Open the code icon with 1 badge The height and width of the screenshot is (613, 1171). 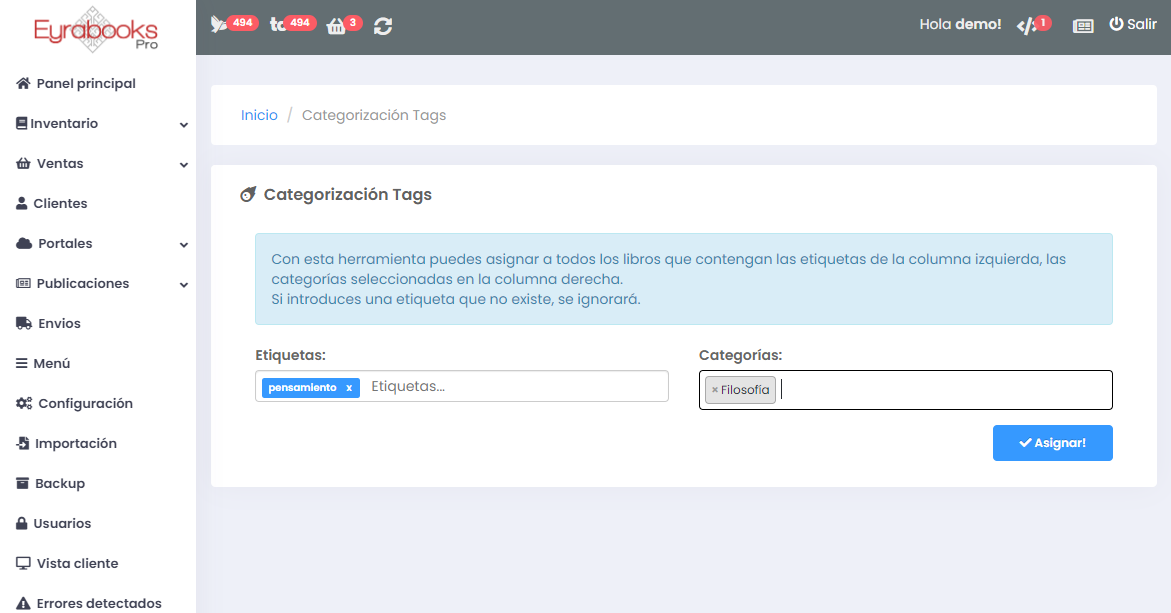tap(1026, 25)
